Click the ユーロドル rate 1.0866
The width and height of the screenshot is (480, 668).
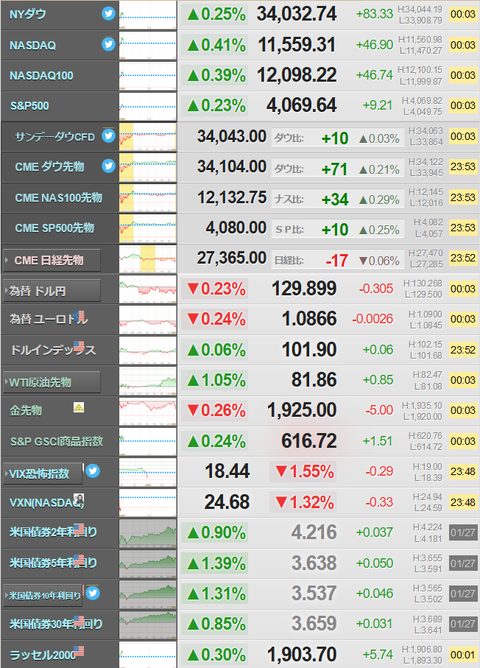coord(309,319)
